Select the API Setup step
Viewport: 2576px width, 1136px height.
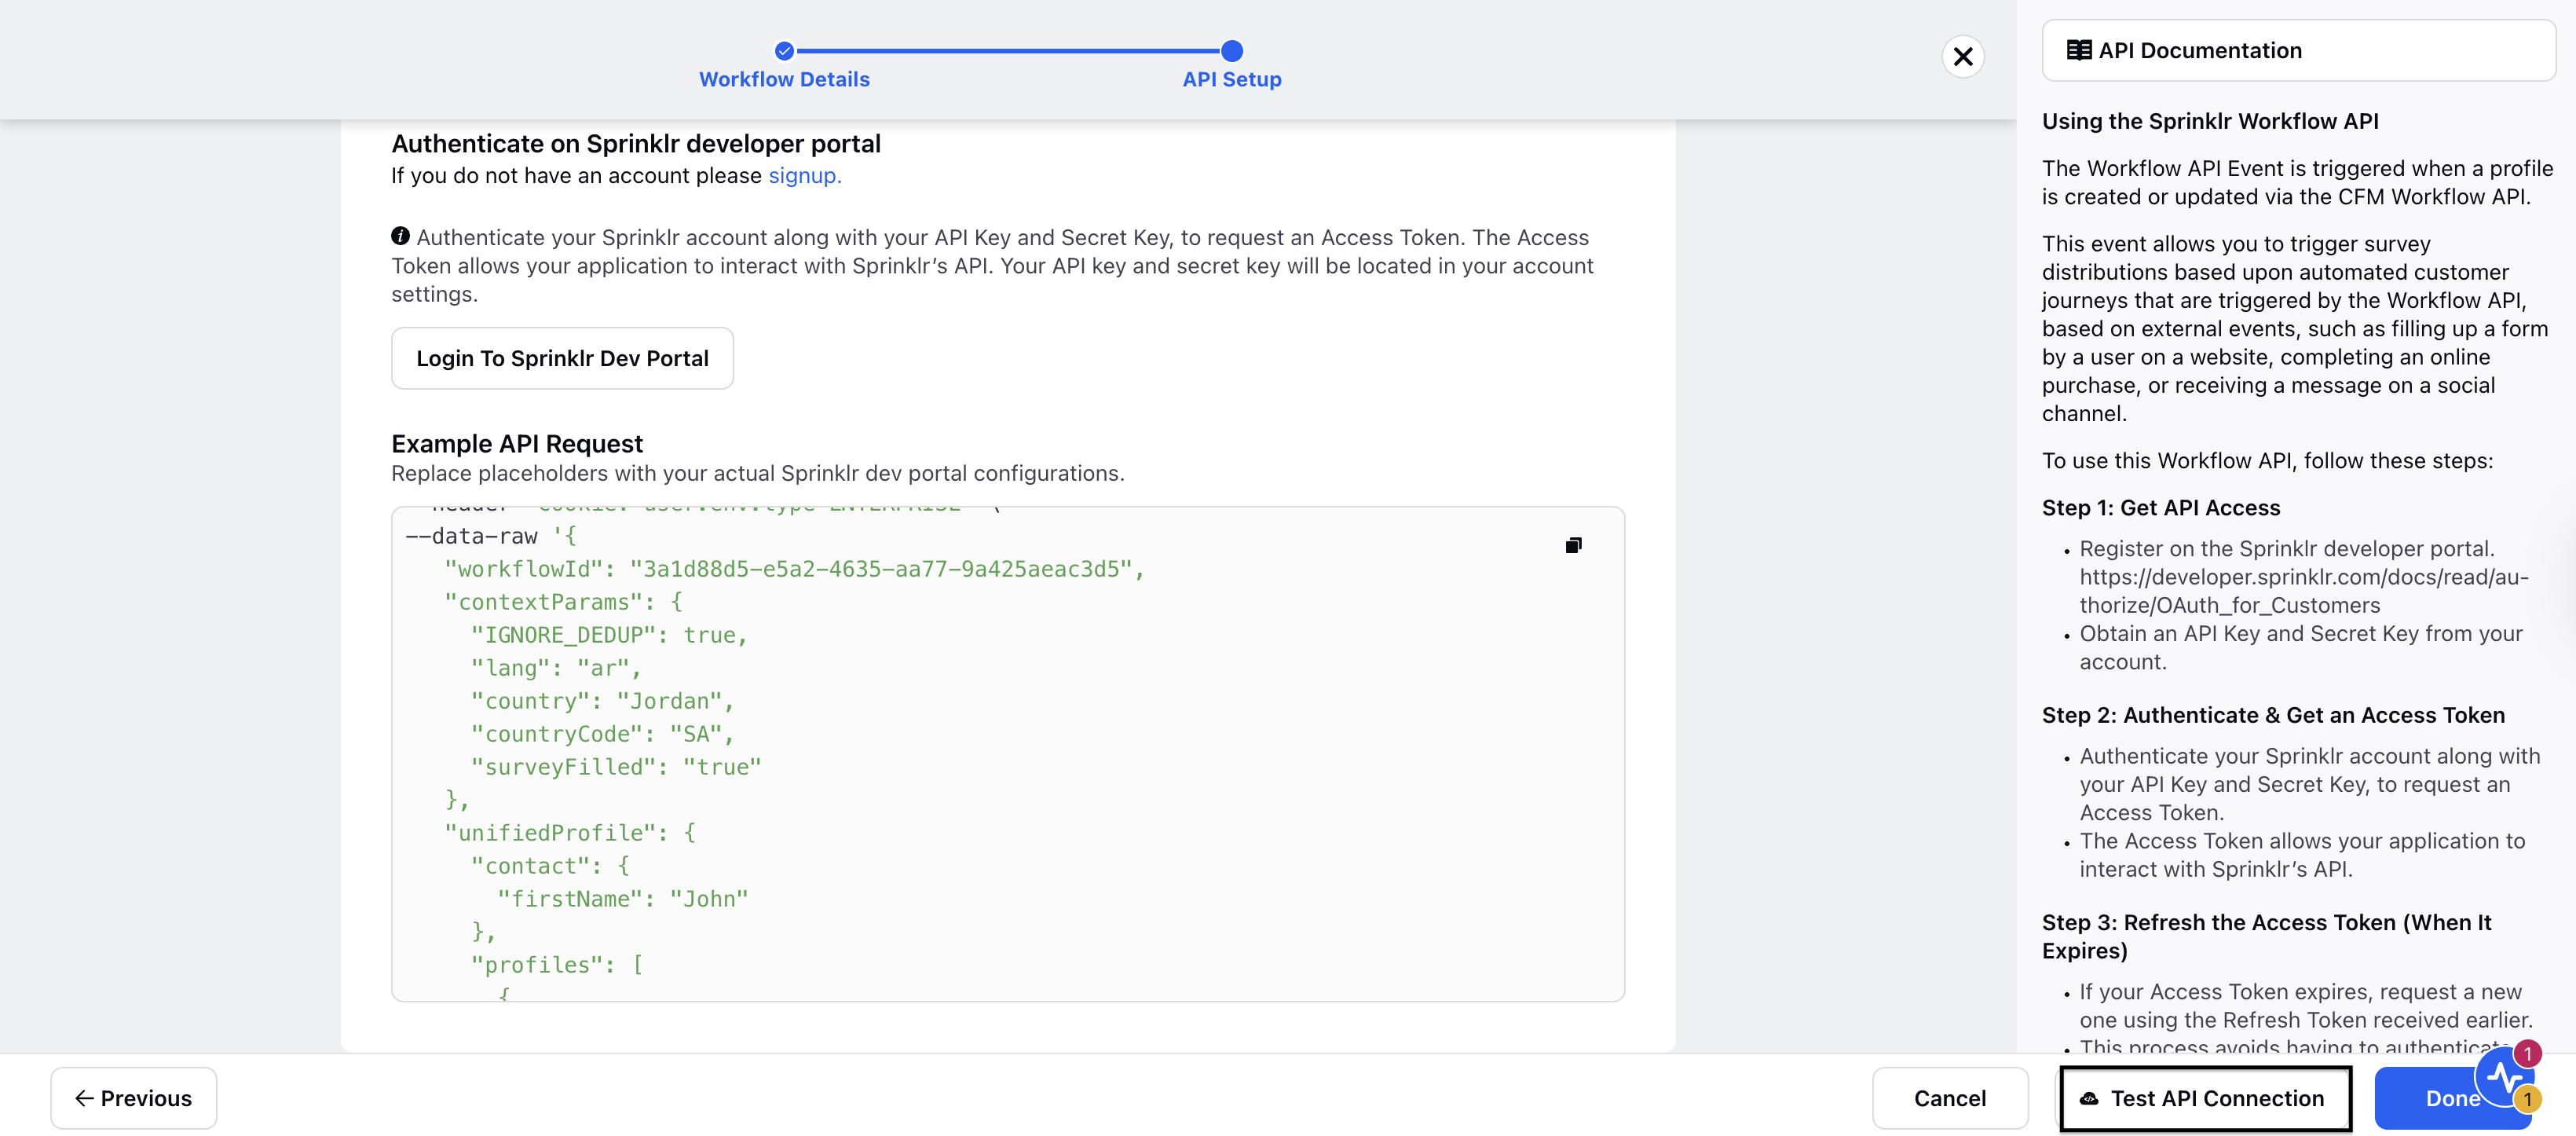[1232, 79]
